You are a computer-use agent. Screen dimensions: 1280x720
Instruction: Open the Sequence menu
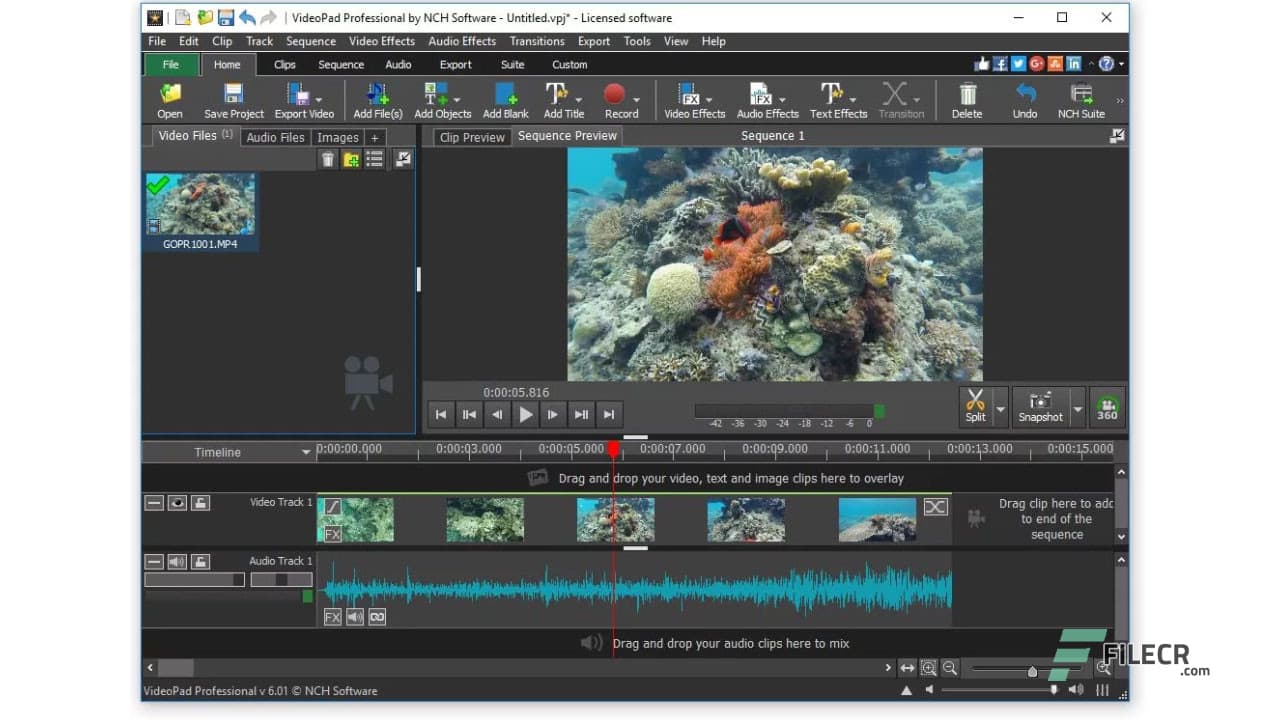tap(310, 41)
